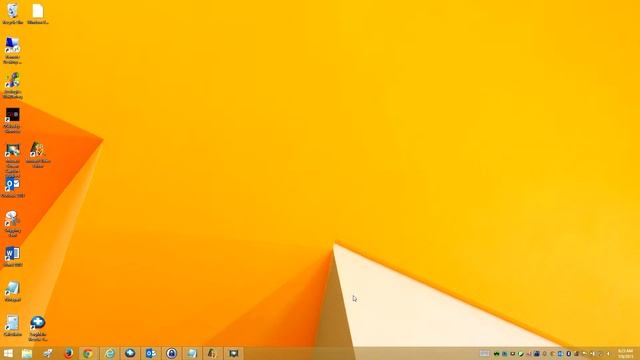Open the taskbar clock and date
Screen dimensions: 640x360
[x=625, y=353]
